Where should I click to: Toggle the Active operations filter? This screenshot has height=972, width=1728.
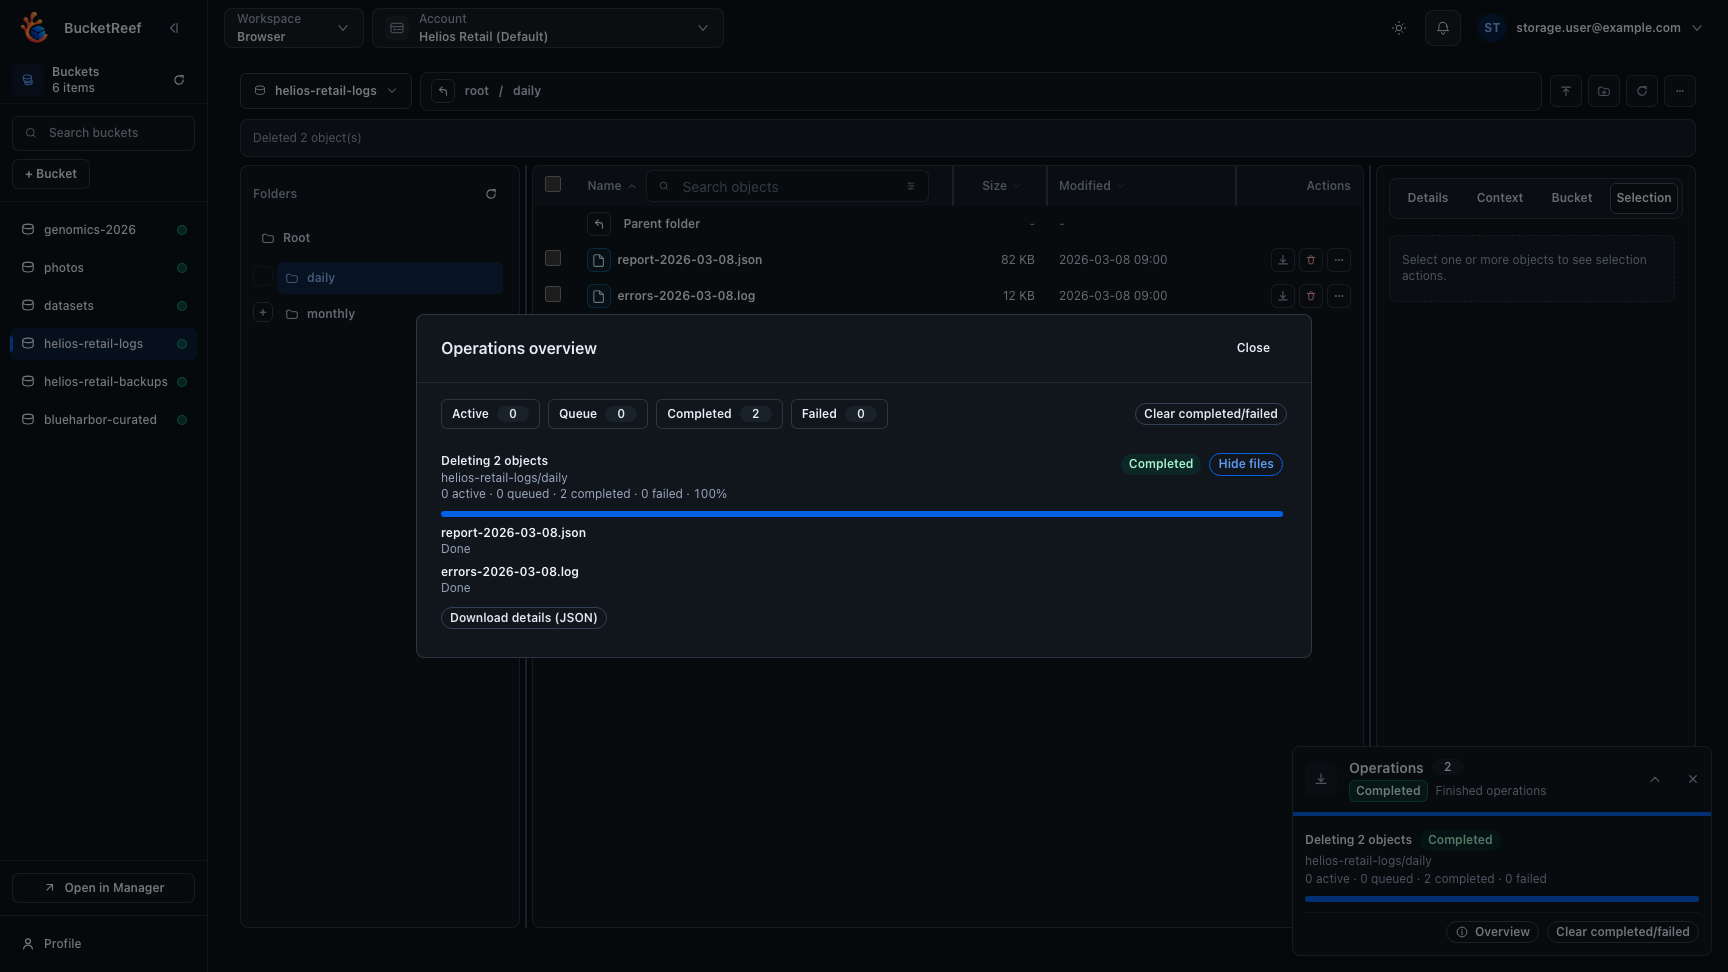(490, 414)
